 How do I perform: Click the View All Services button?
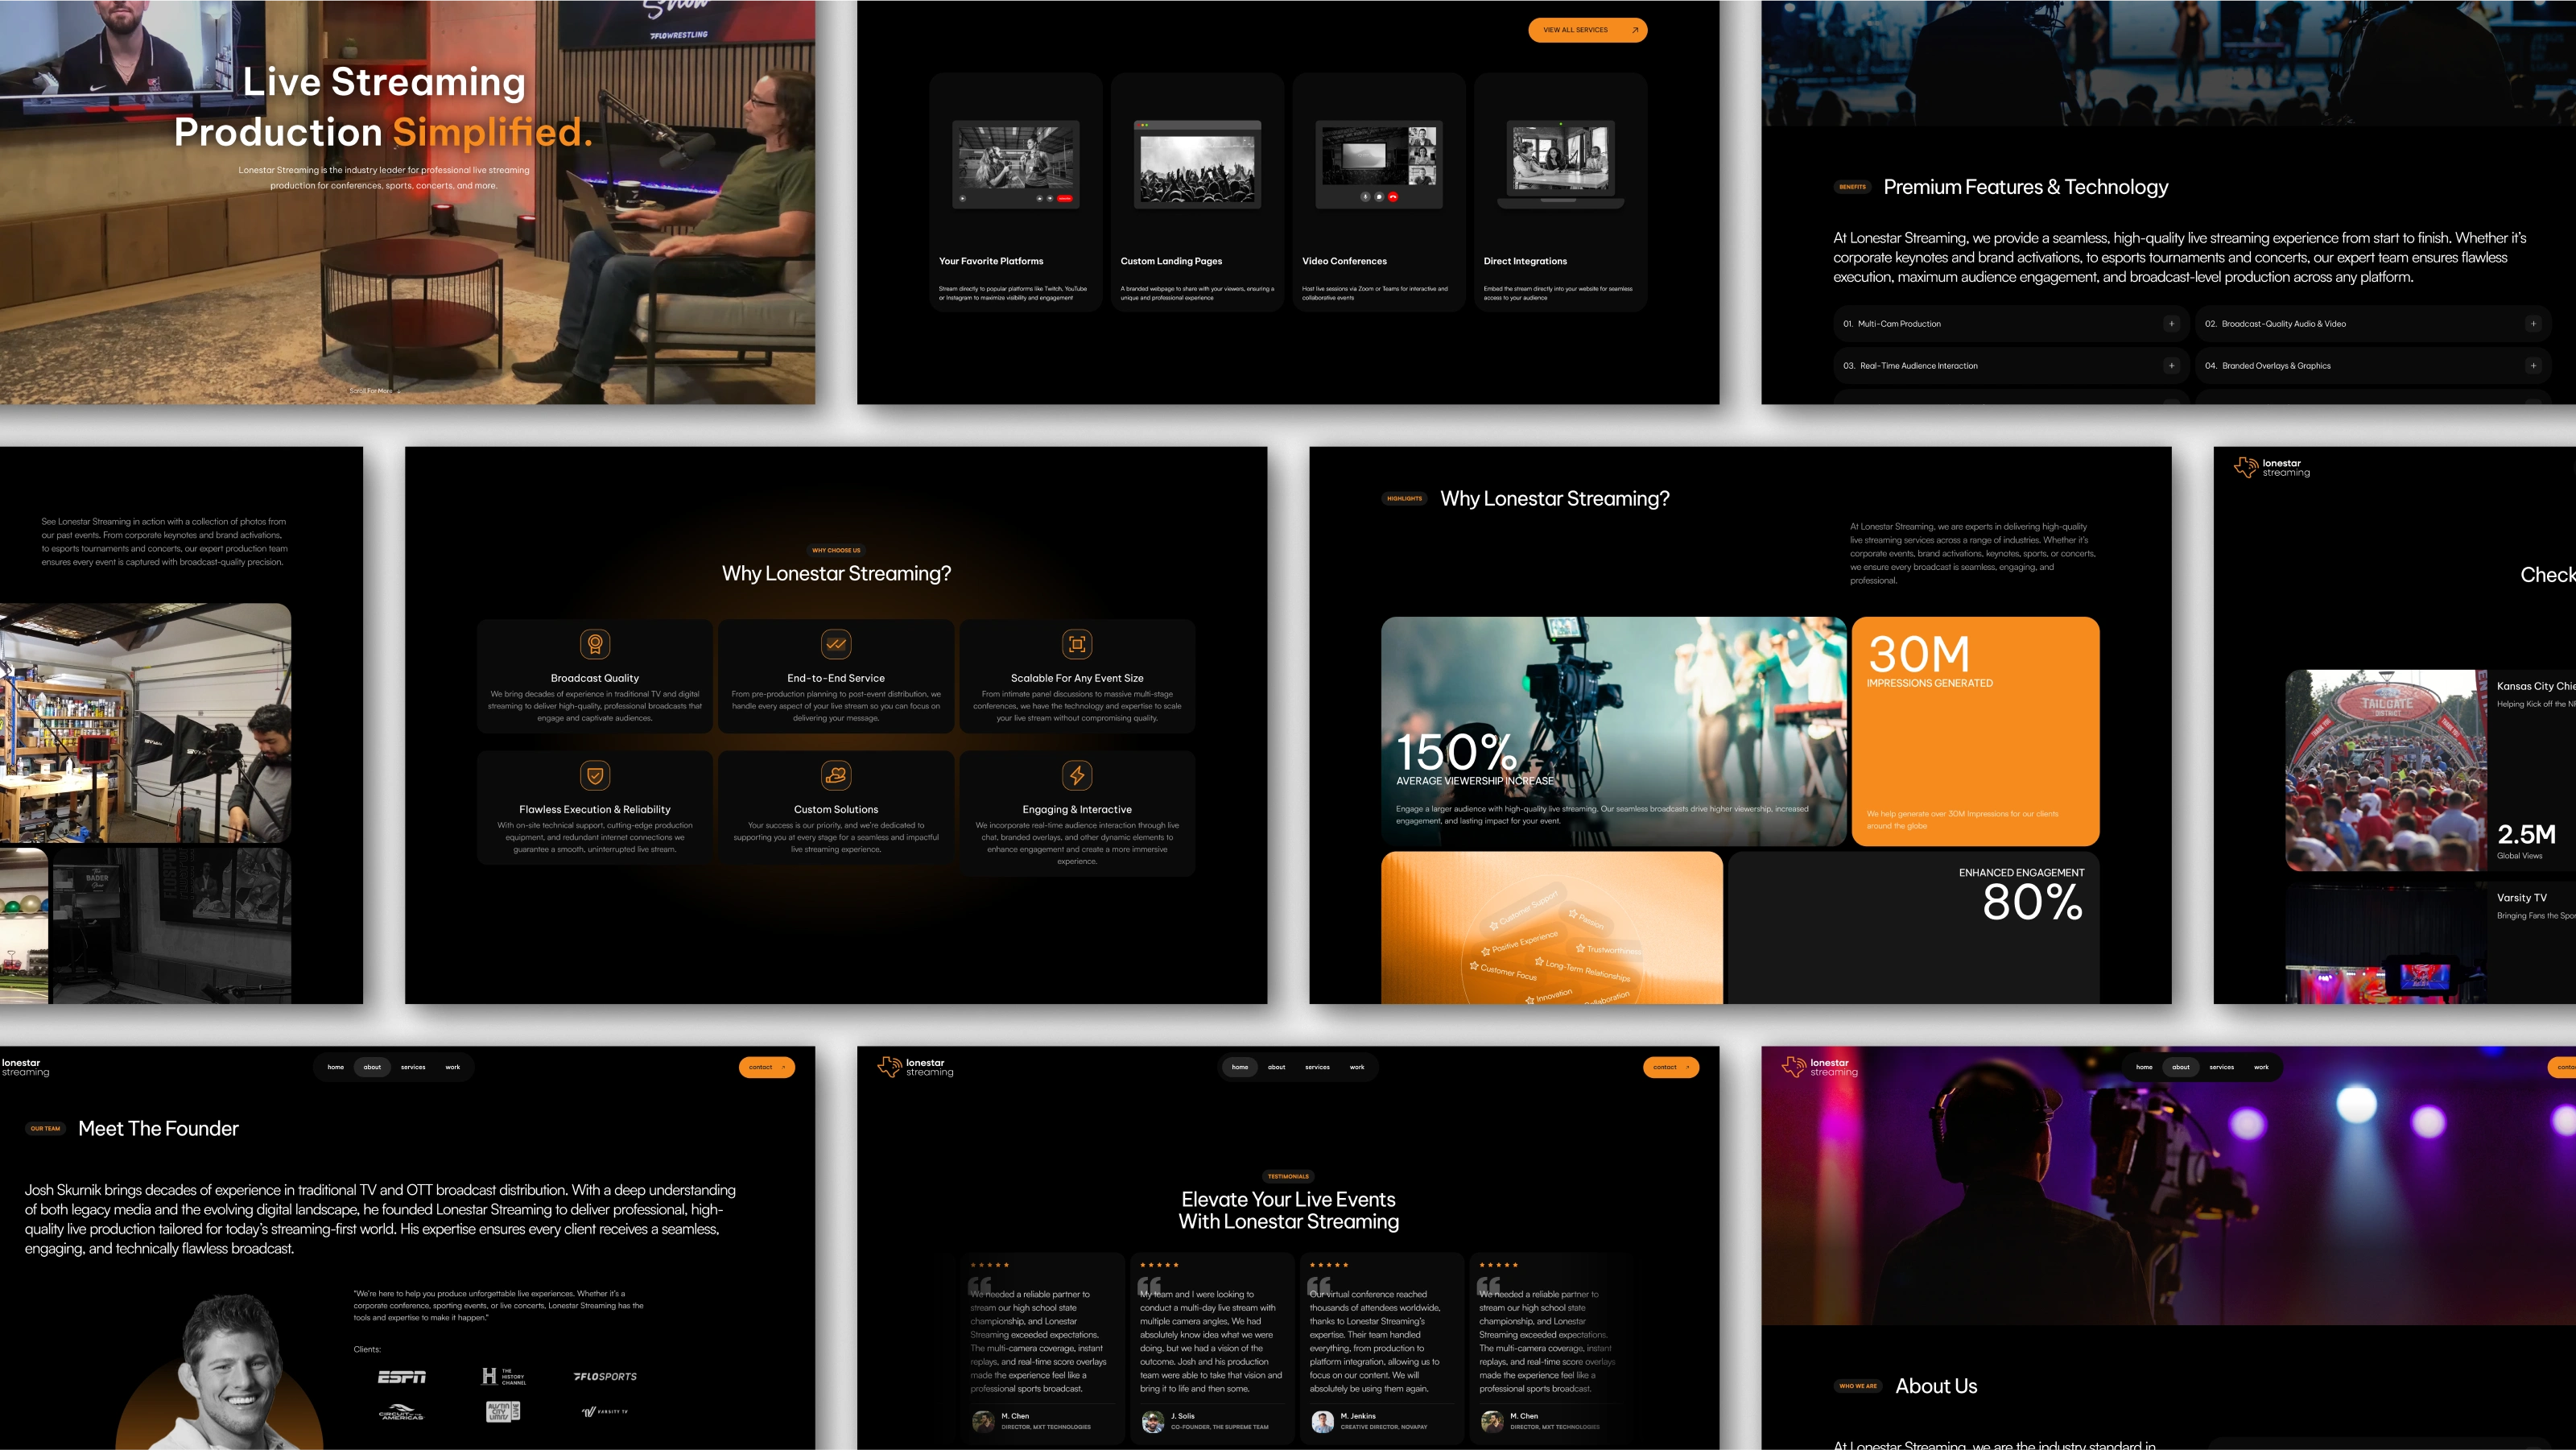pos(1587,30)
